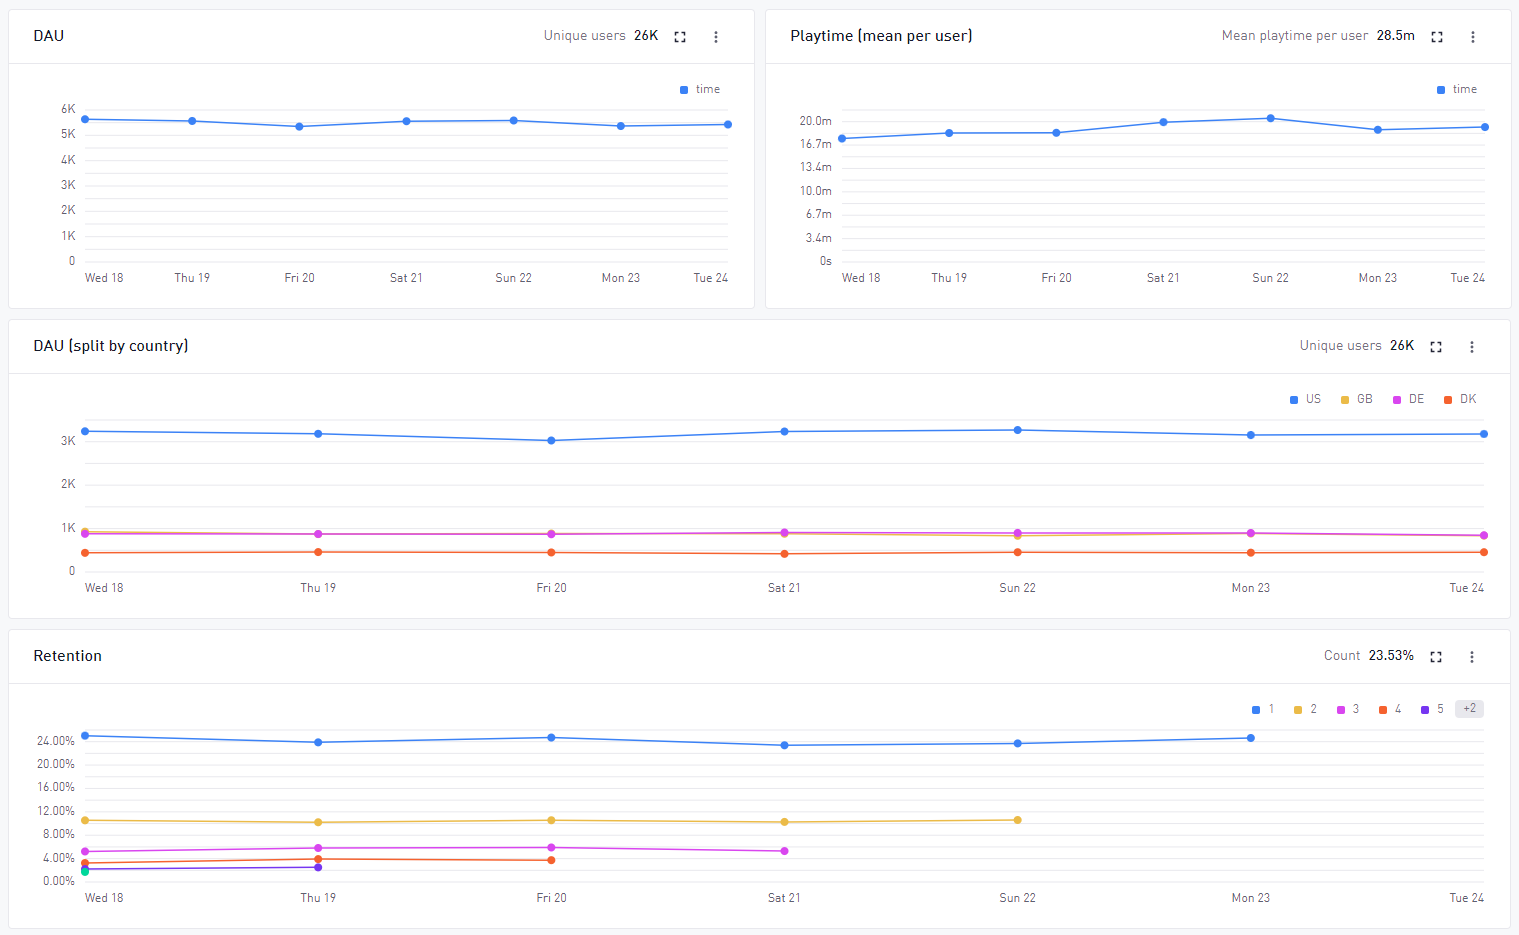
Task: Click the Playtime (mean per user) title
Action: click(x=881, y=36)
